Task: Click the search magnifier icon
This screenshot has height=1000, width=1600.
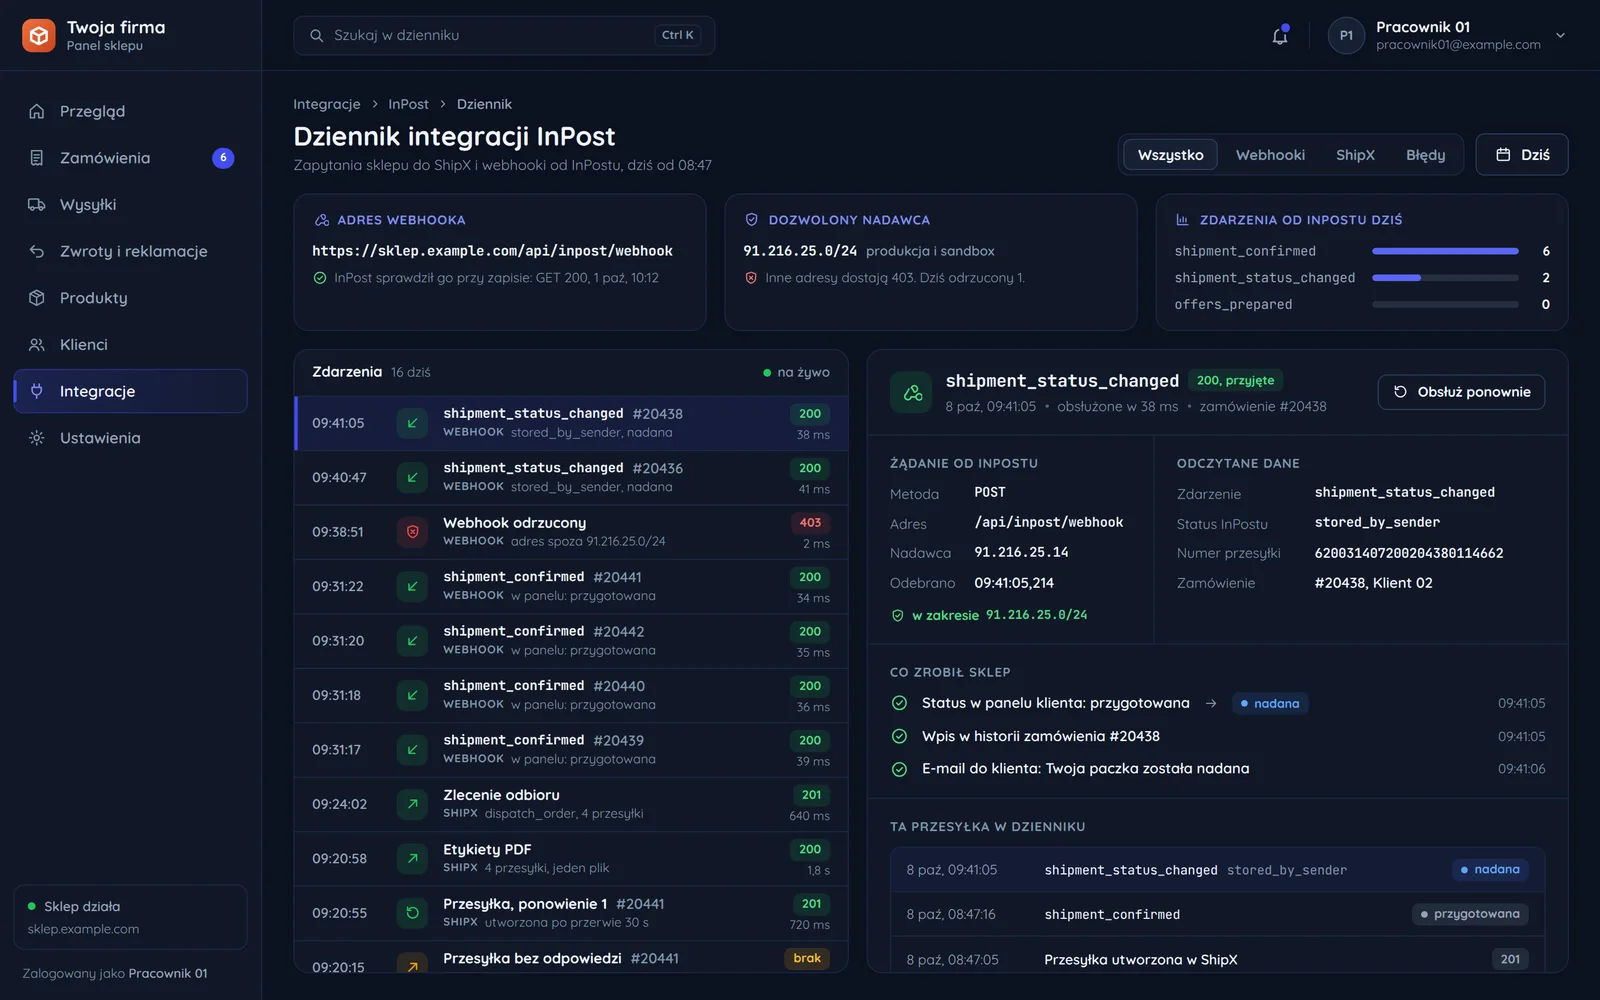Action: 316,36
